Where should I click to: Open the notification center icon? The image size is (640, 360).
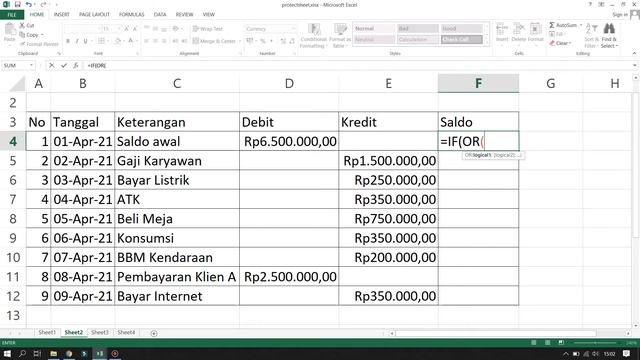626,353
